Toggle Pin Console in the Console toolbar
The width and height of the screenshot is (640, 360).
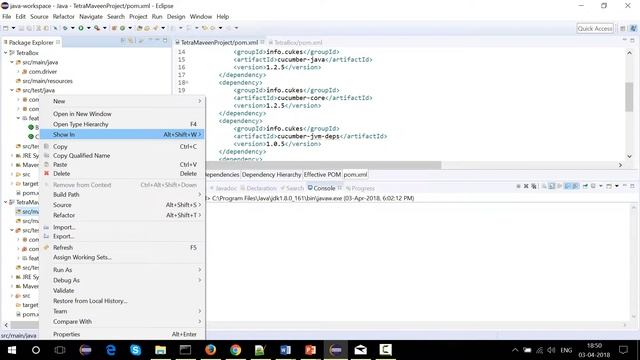[585, 186]
